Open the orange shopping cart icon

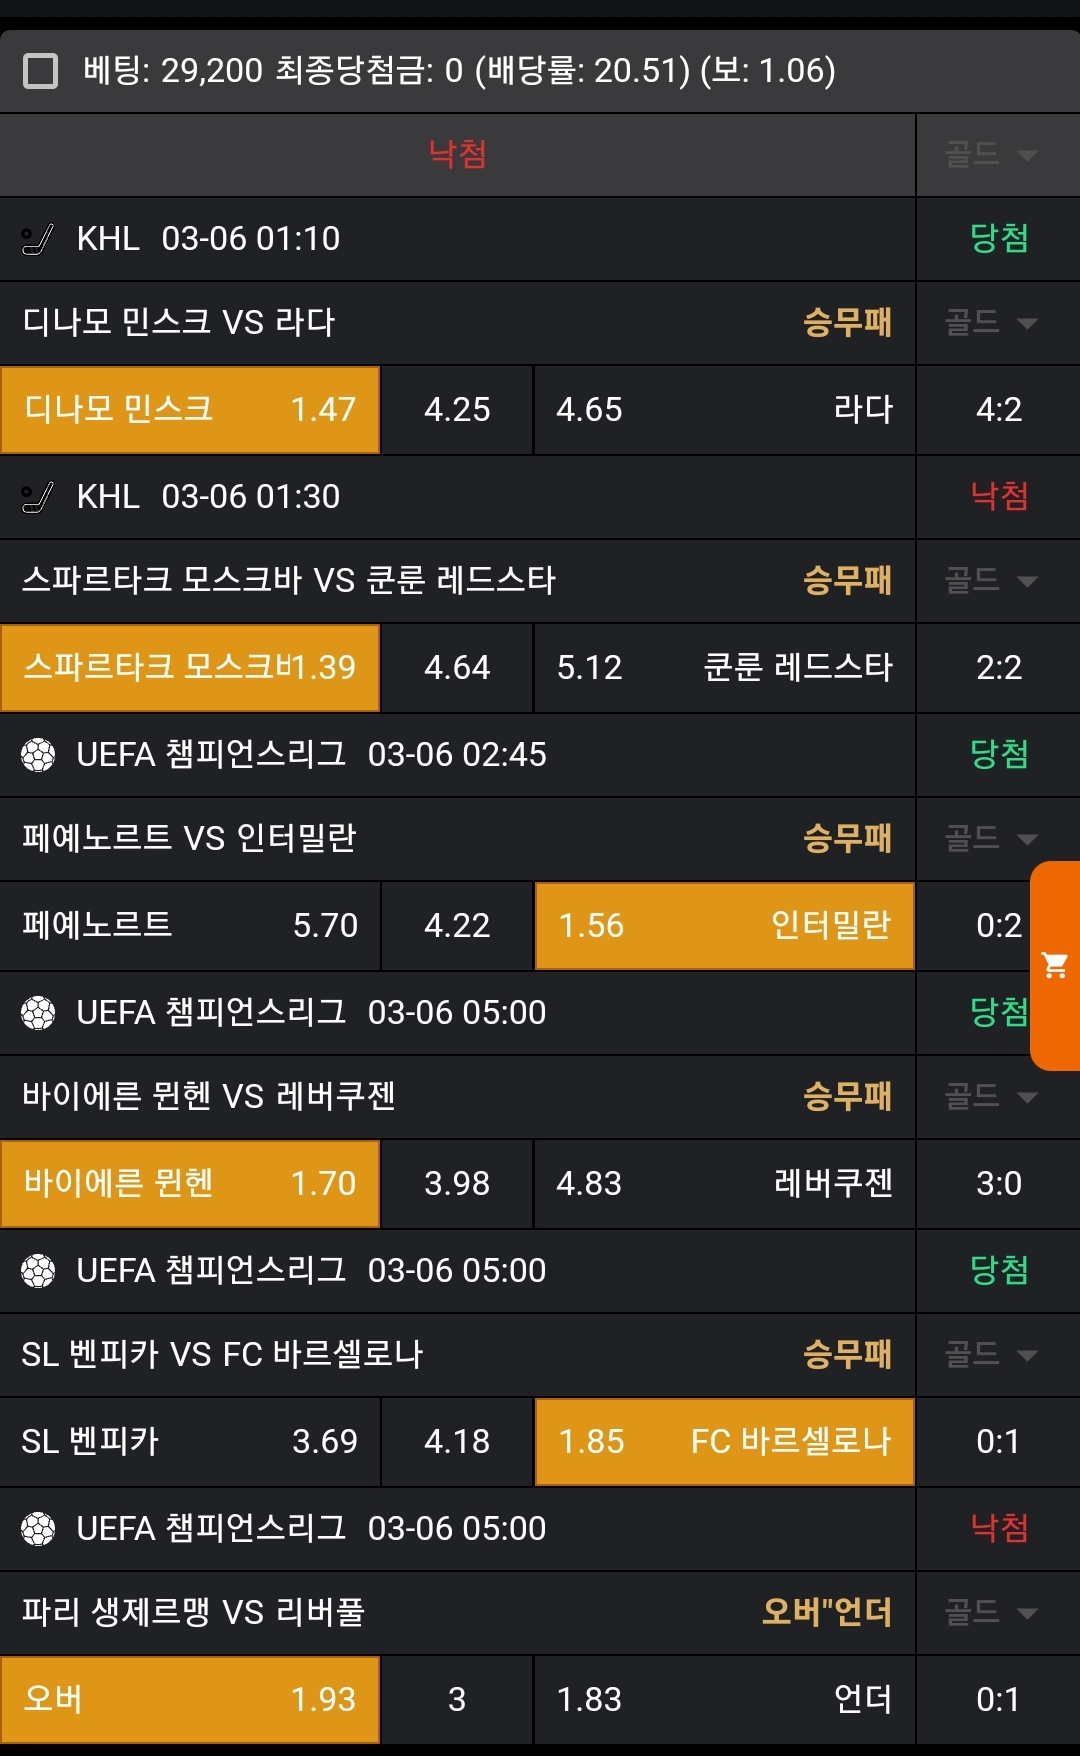(x=1055, y=965)
